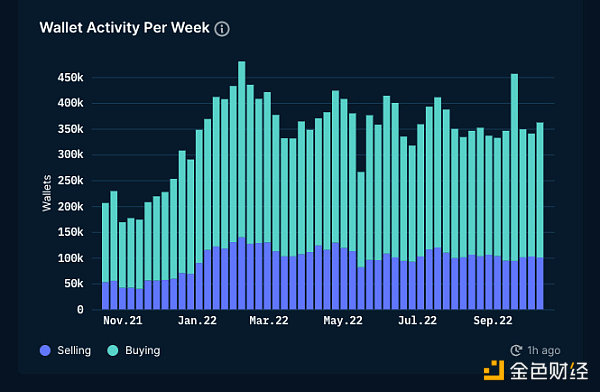Click the '1h ago' update timestamp
Viewport: 600px width, 392px height.
point(544,350)
